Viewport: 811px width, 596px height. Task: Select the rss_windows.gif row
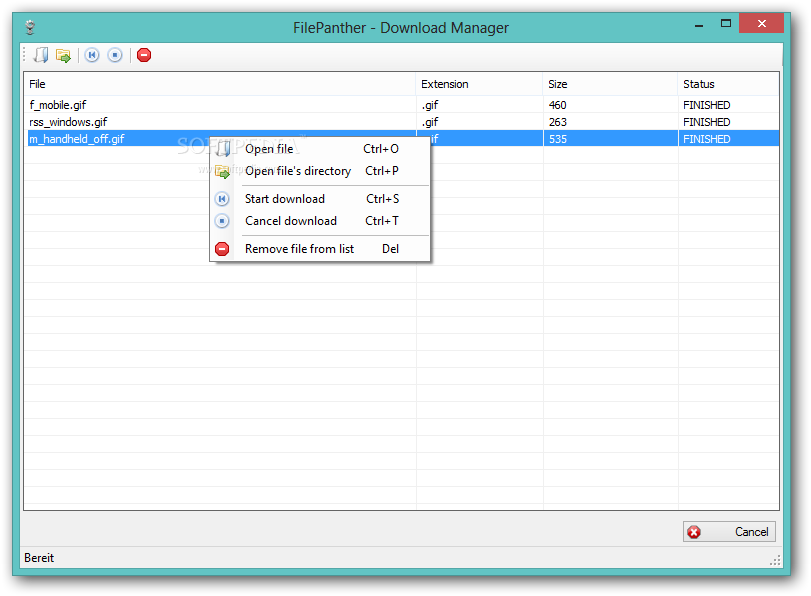[401, 122]
